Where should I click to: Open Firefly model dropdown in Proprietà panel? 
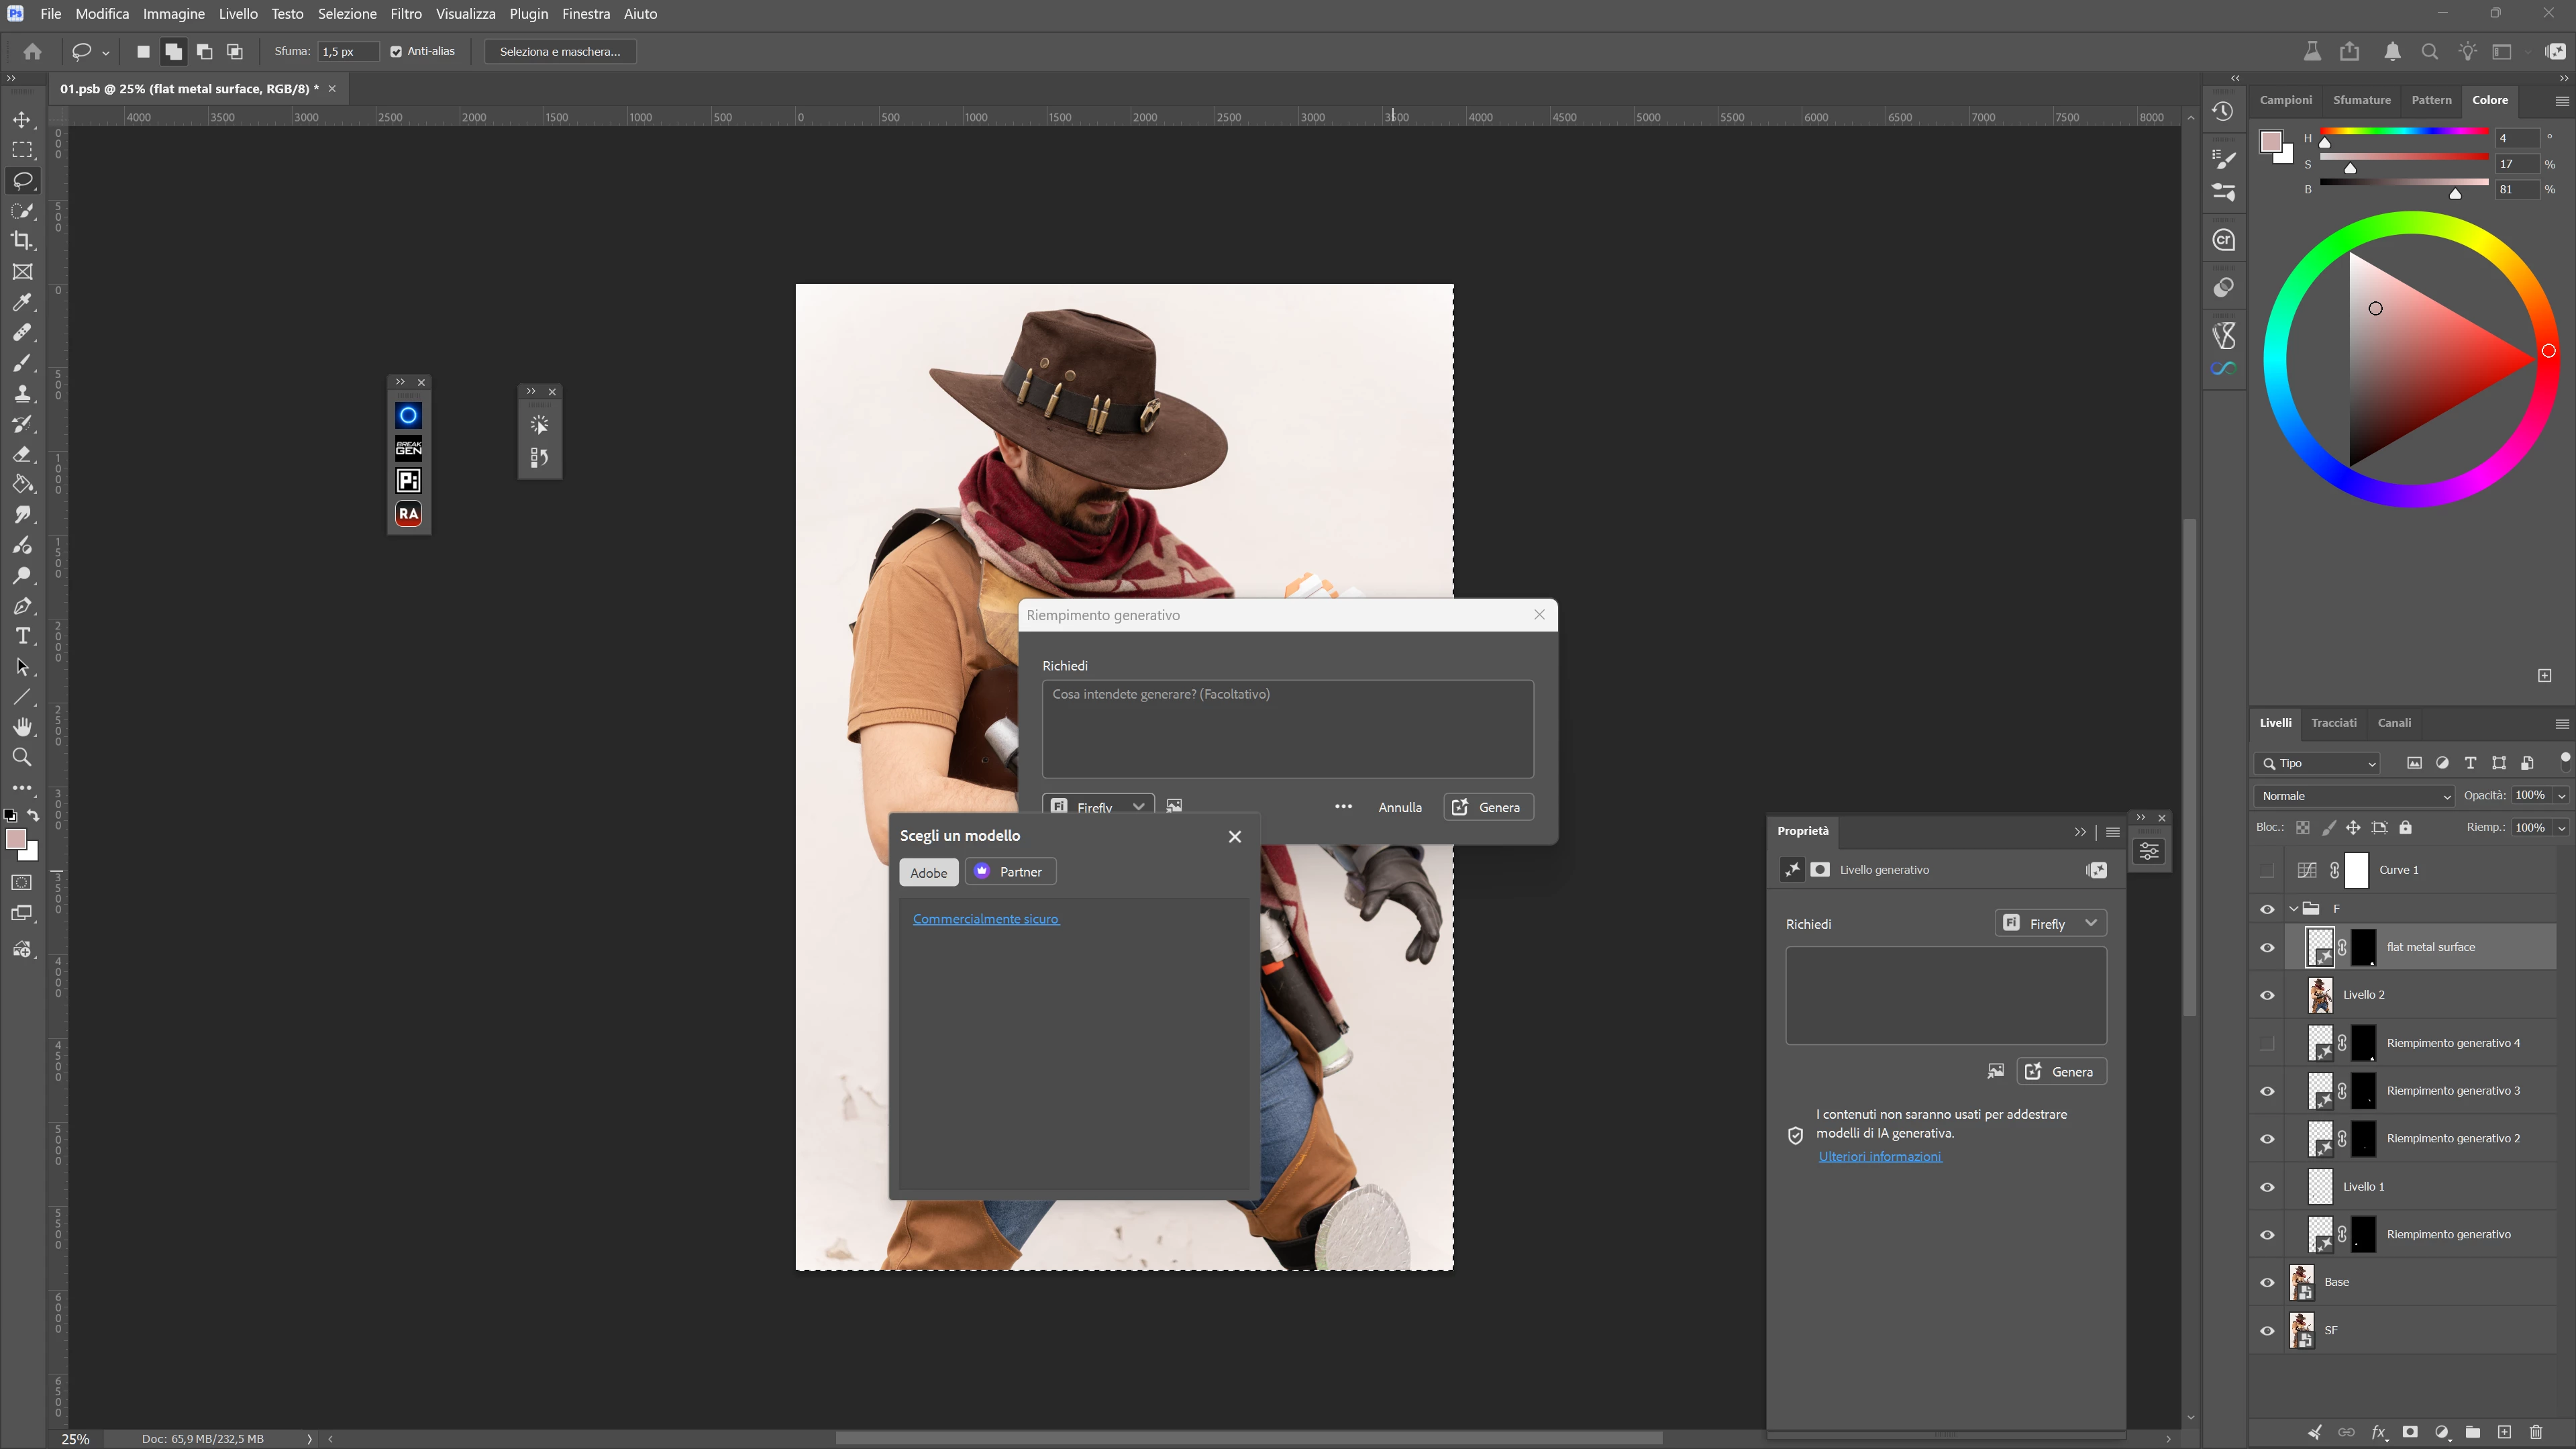pyautogui.click(x=2050, y=923)
